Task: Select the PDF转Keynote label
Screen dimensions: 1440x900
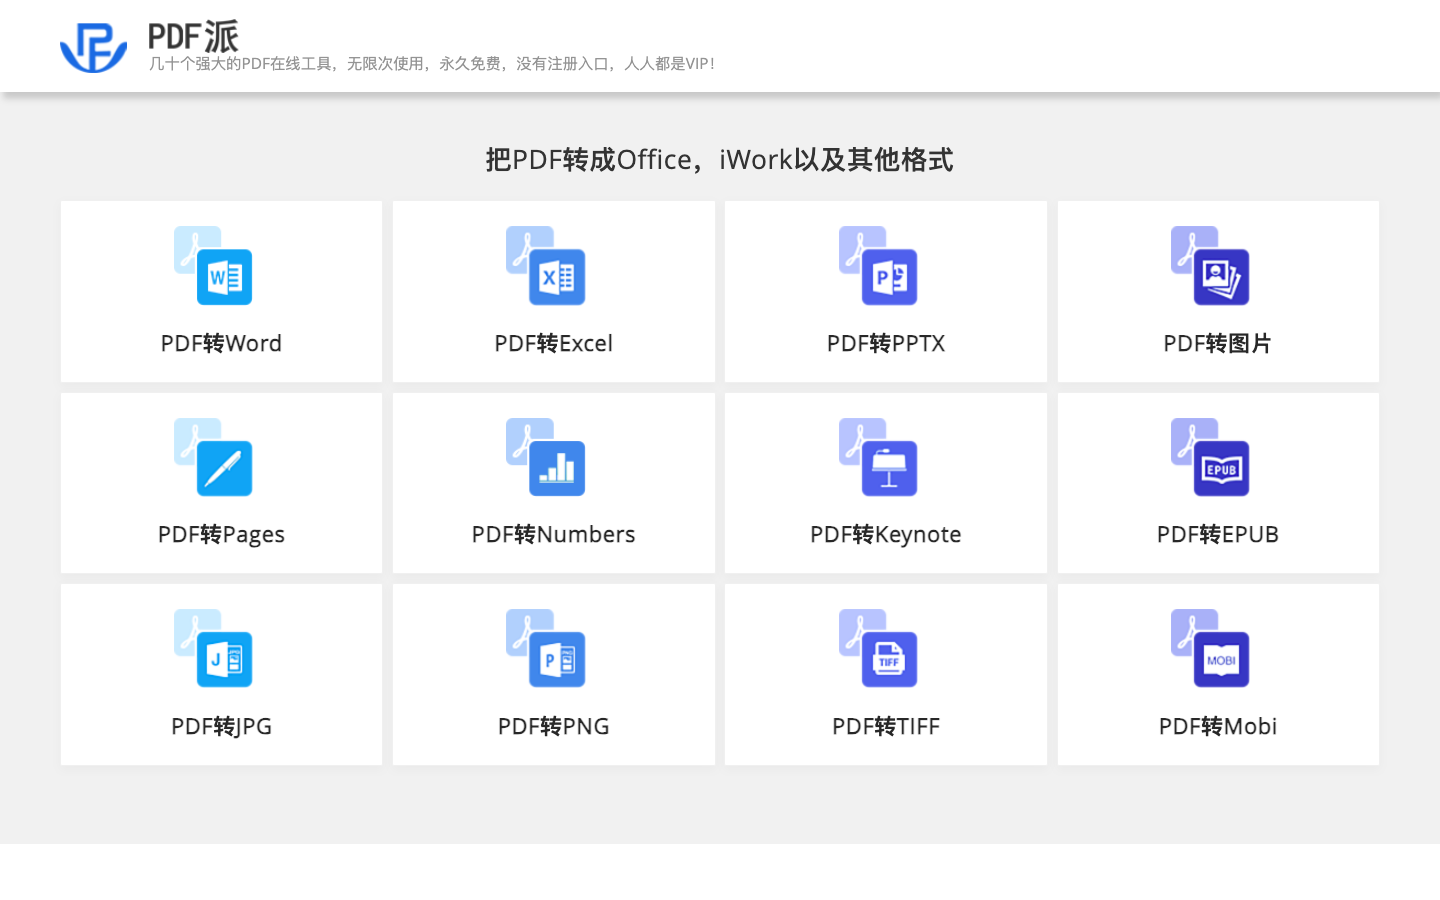Action: pos(885,535)
